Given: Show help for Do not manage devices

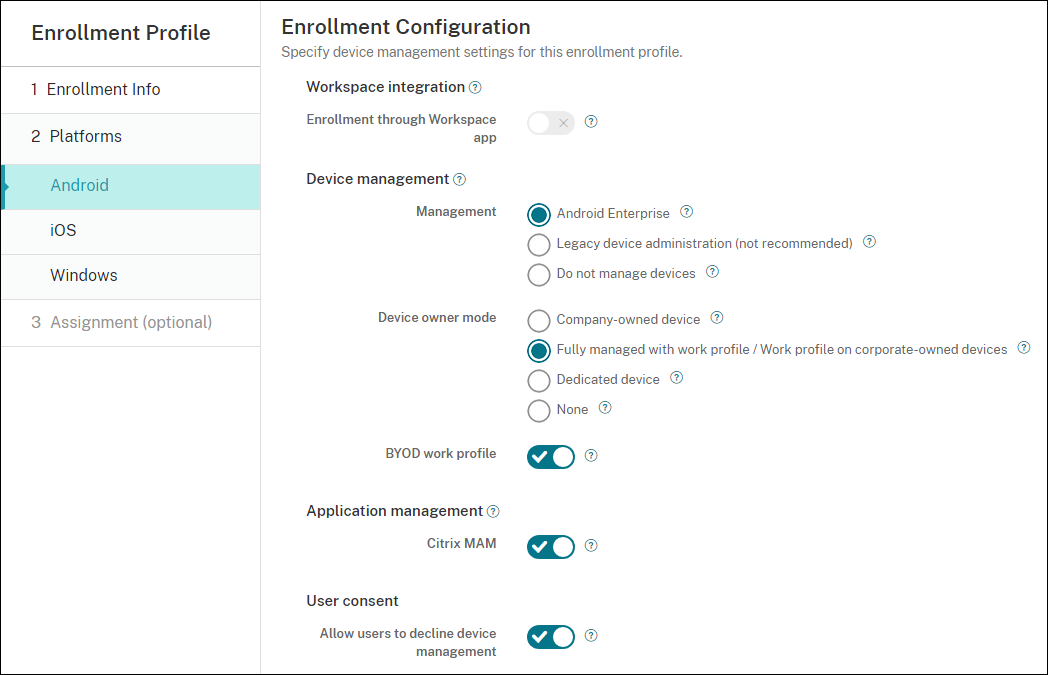Looking at the screenshot, I should tap(713, 272).
